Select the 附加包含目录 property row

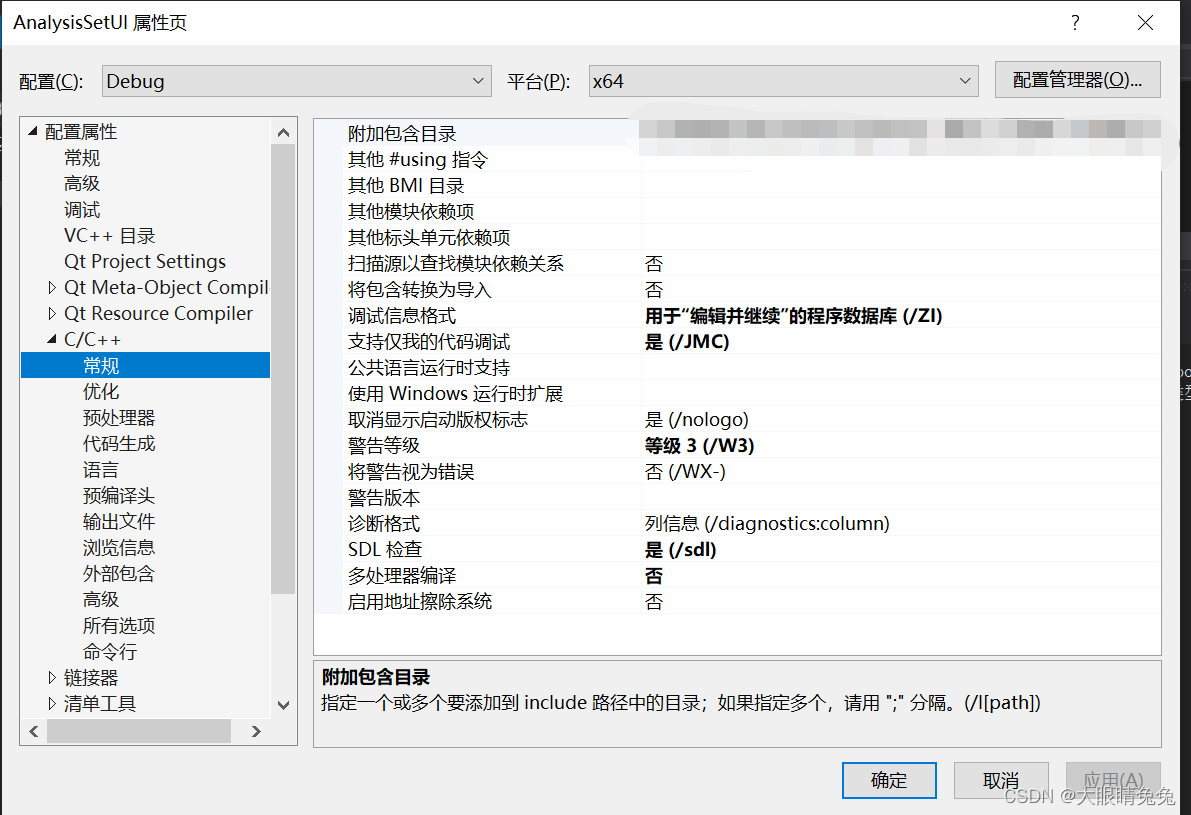coord(737,134)
